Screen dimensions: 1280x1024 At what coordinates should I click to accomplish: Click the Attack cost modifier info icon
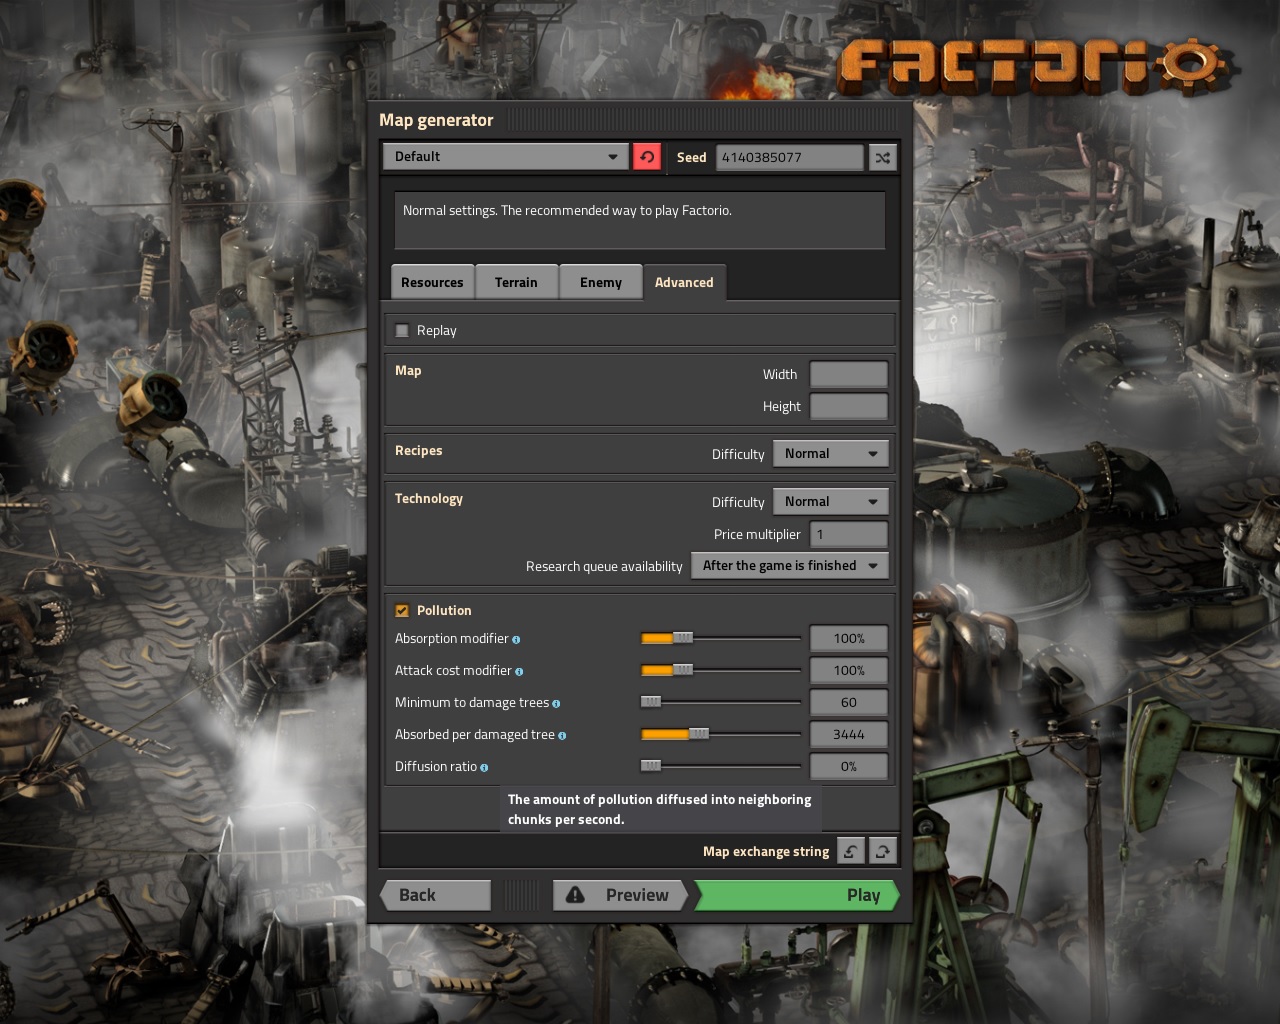point(519,671)
